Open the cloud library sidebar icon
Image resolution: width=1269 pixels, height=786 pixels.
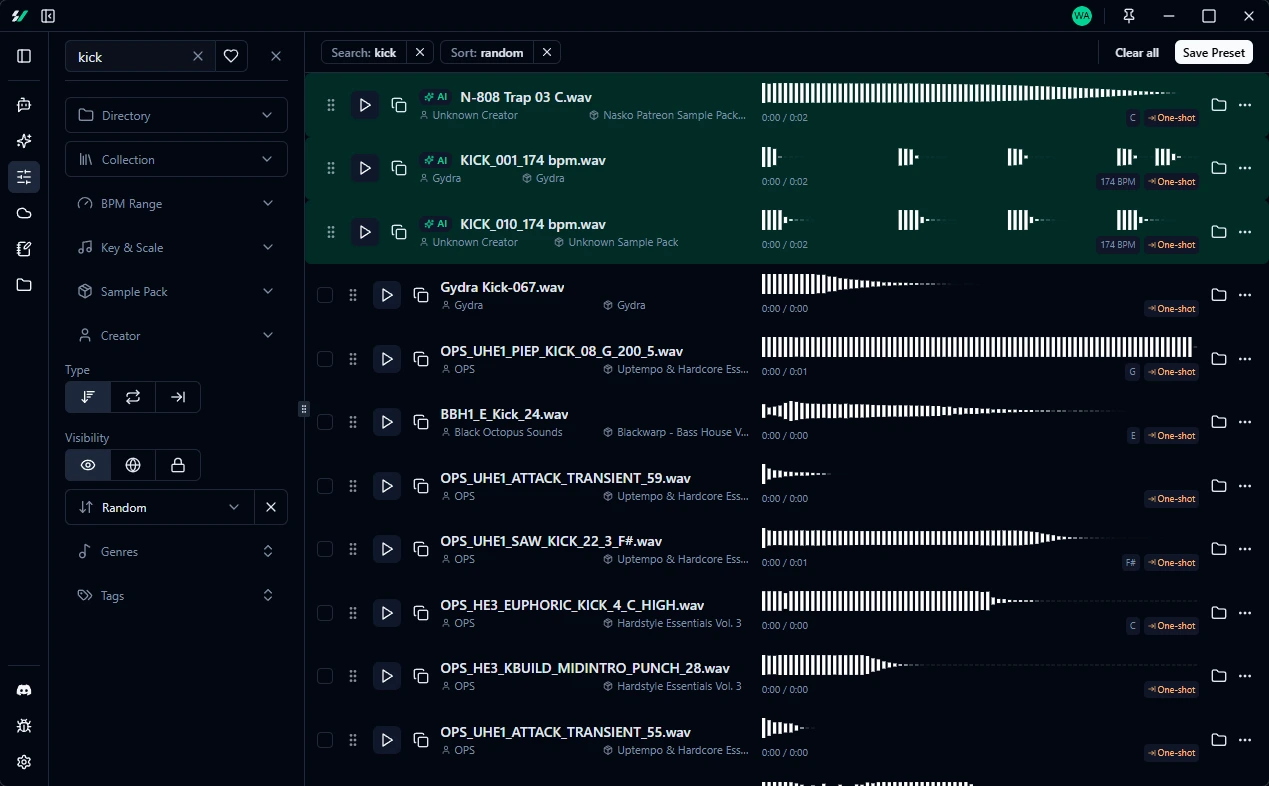point(23,212)
